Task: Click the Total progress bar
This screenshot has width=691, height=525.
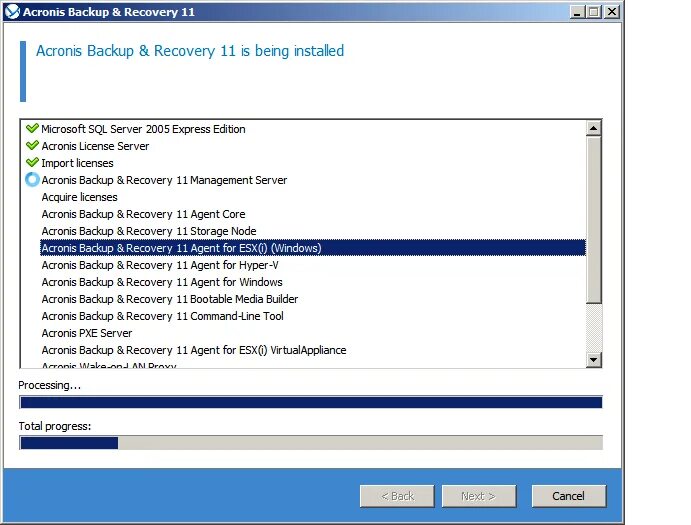Action: [311, 443]
